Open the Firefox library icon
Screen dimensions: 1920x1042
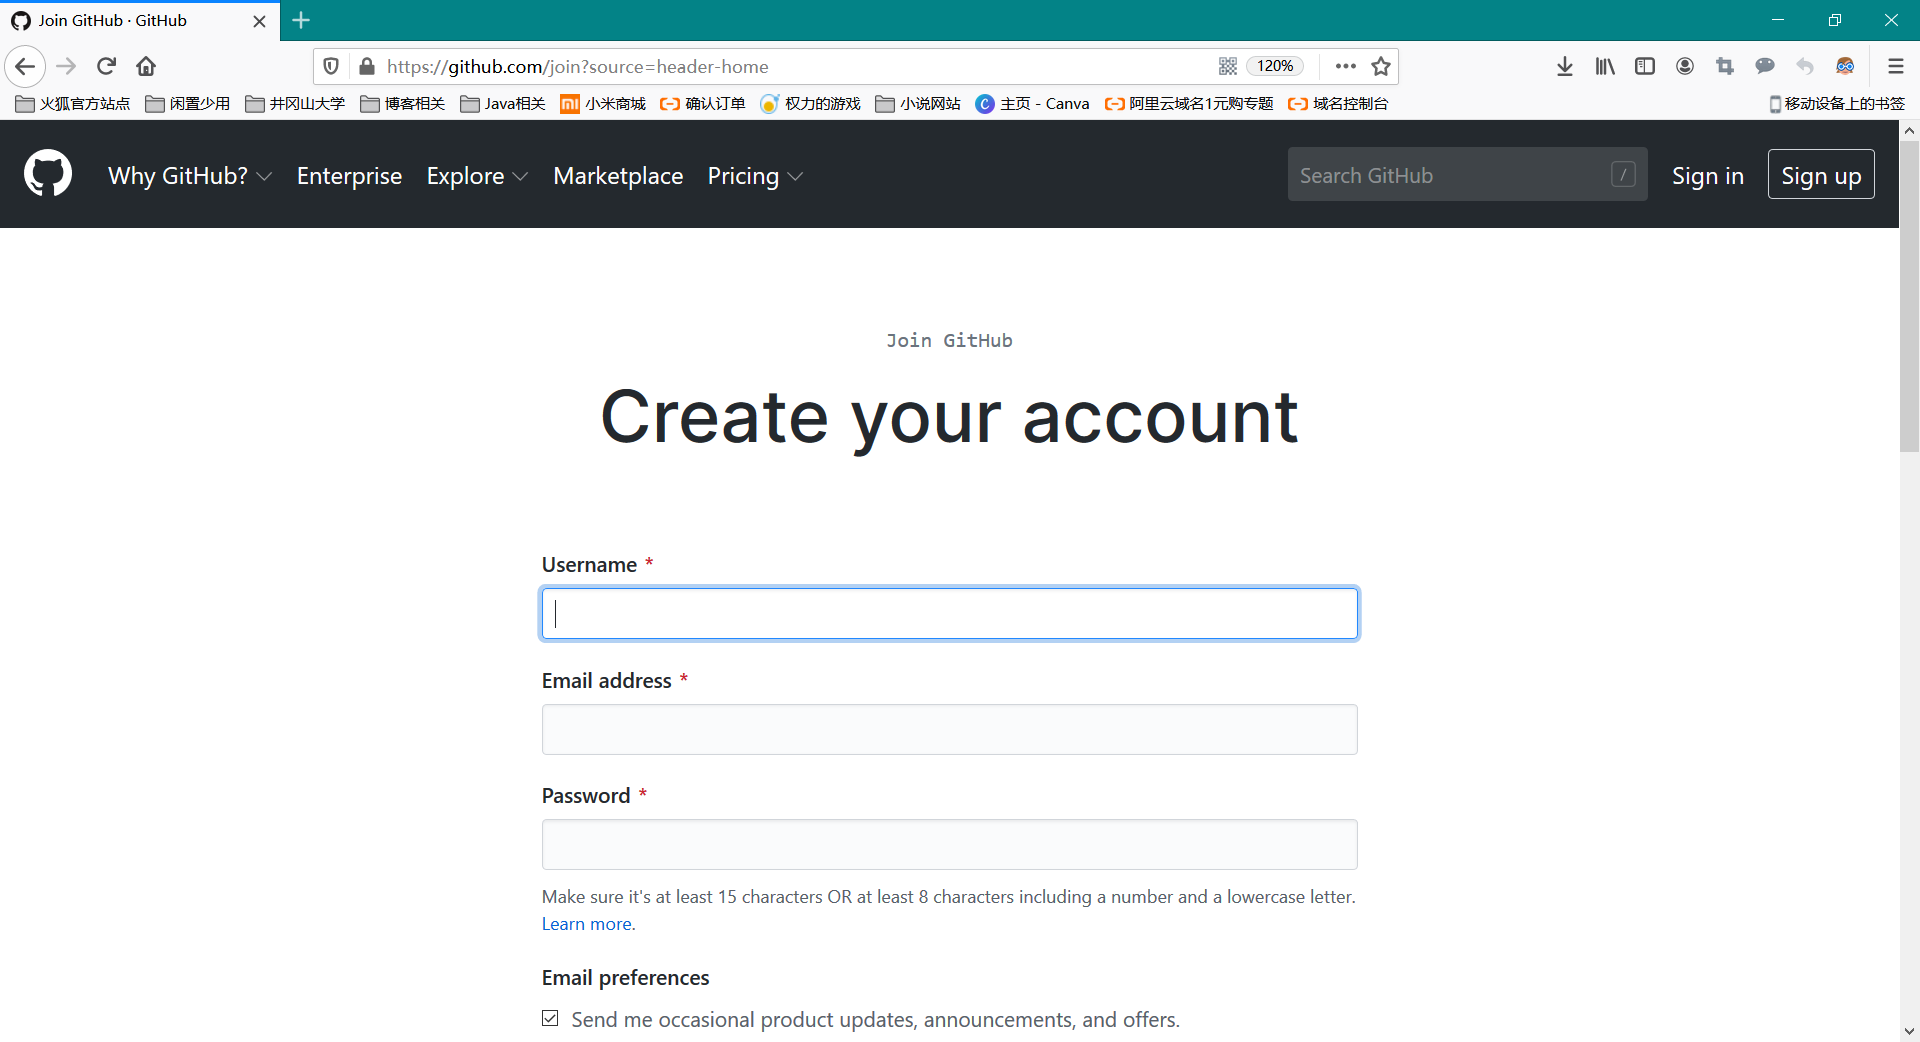coord(1605,66)
